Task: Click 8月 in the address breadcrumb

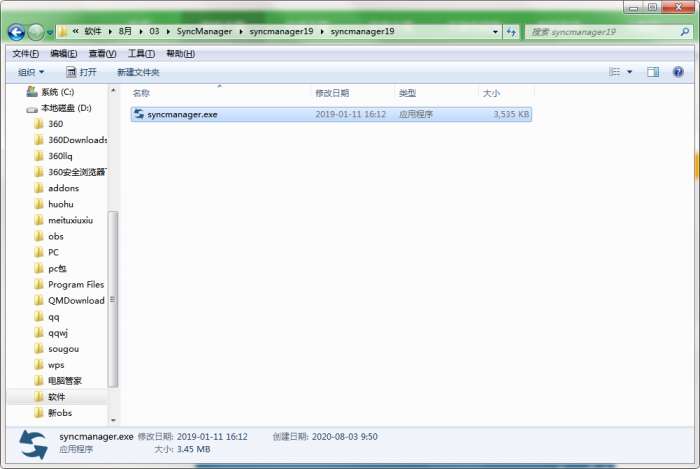Action: tap(125, 31)
